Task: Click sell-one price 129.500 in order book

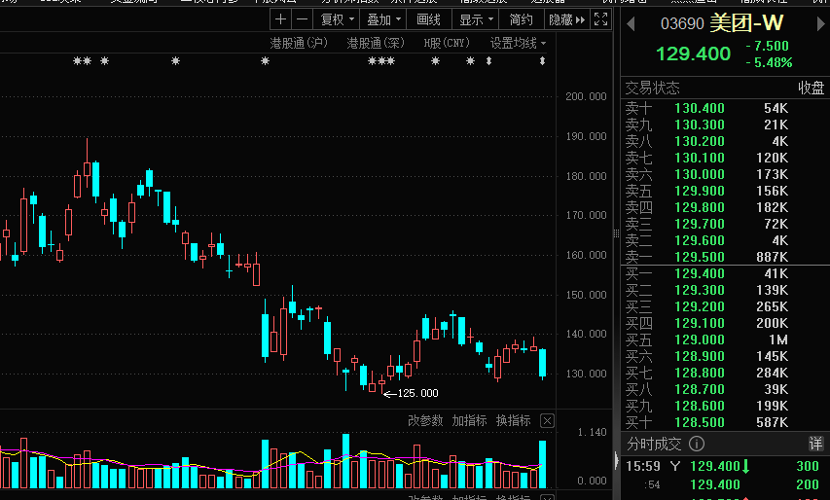Action: click(700, 257)
